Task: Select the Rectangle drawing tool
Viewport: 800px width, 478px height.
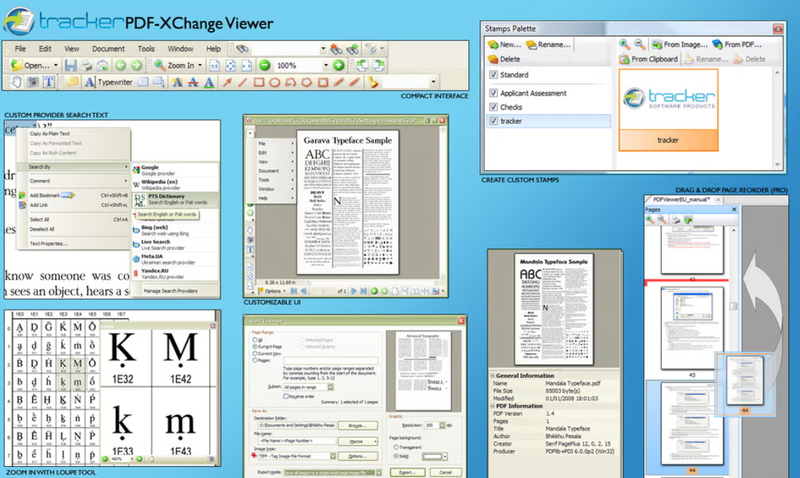Action: (x=259, y=82)
